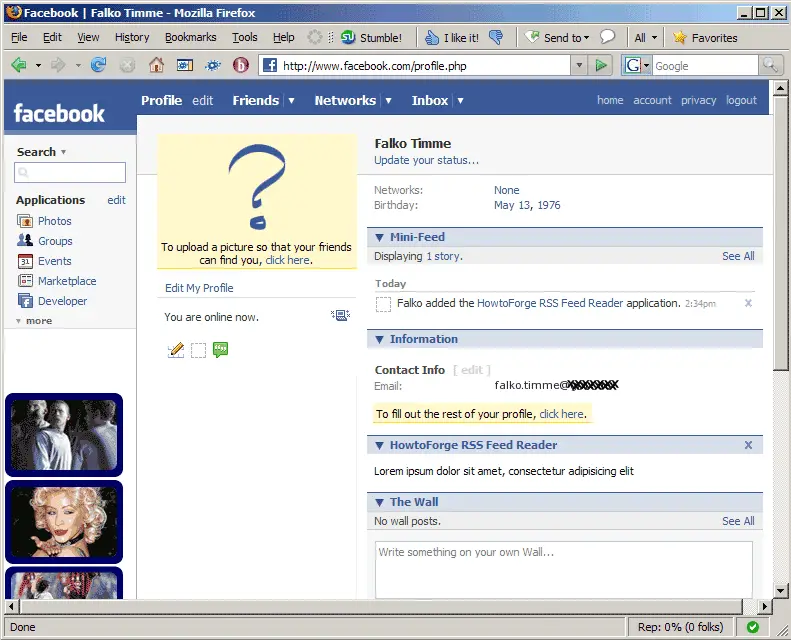This screenshot has height=640, width=791.
Task: Click the green security status checkmark icon
Action: [753, 627]
